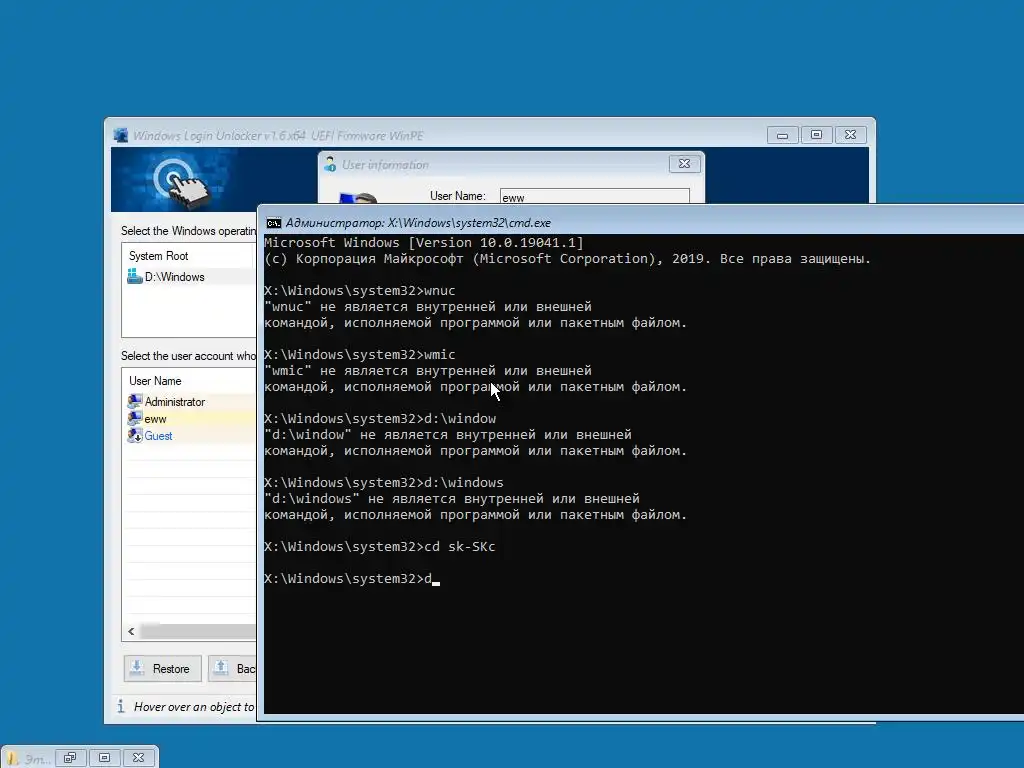Click the 'X:\Windows\system32>wmic' command line
This screenshot has width=1024, height=768.
click(x=360, y=354)
